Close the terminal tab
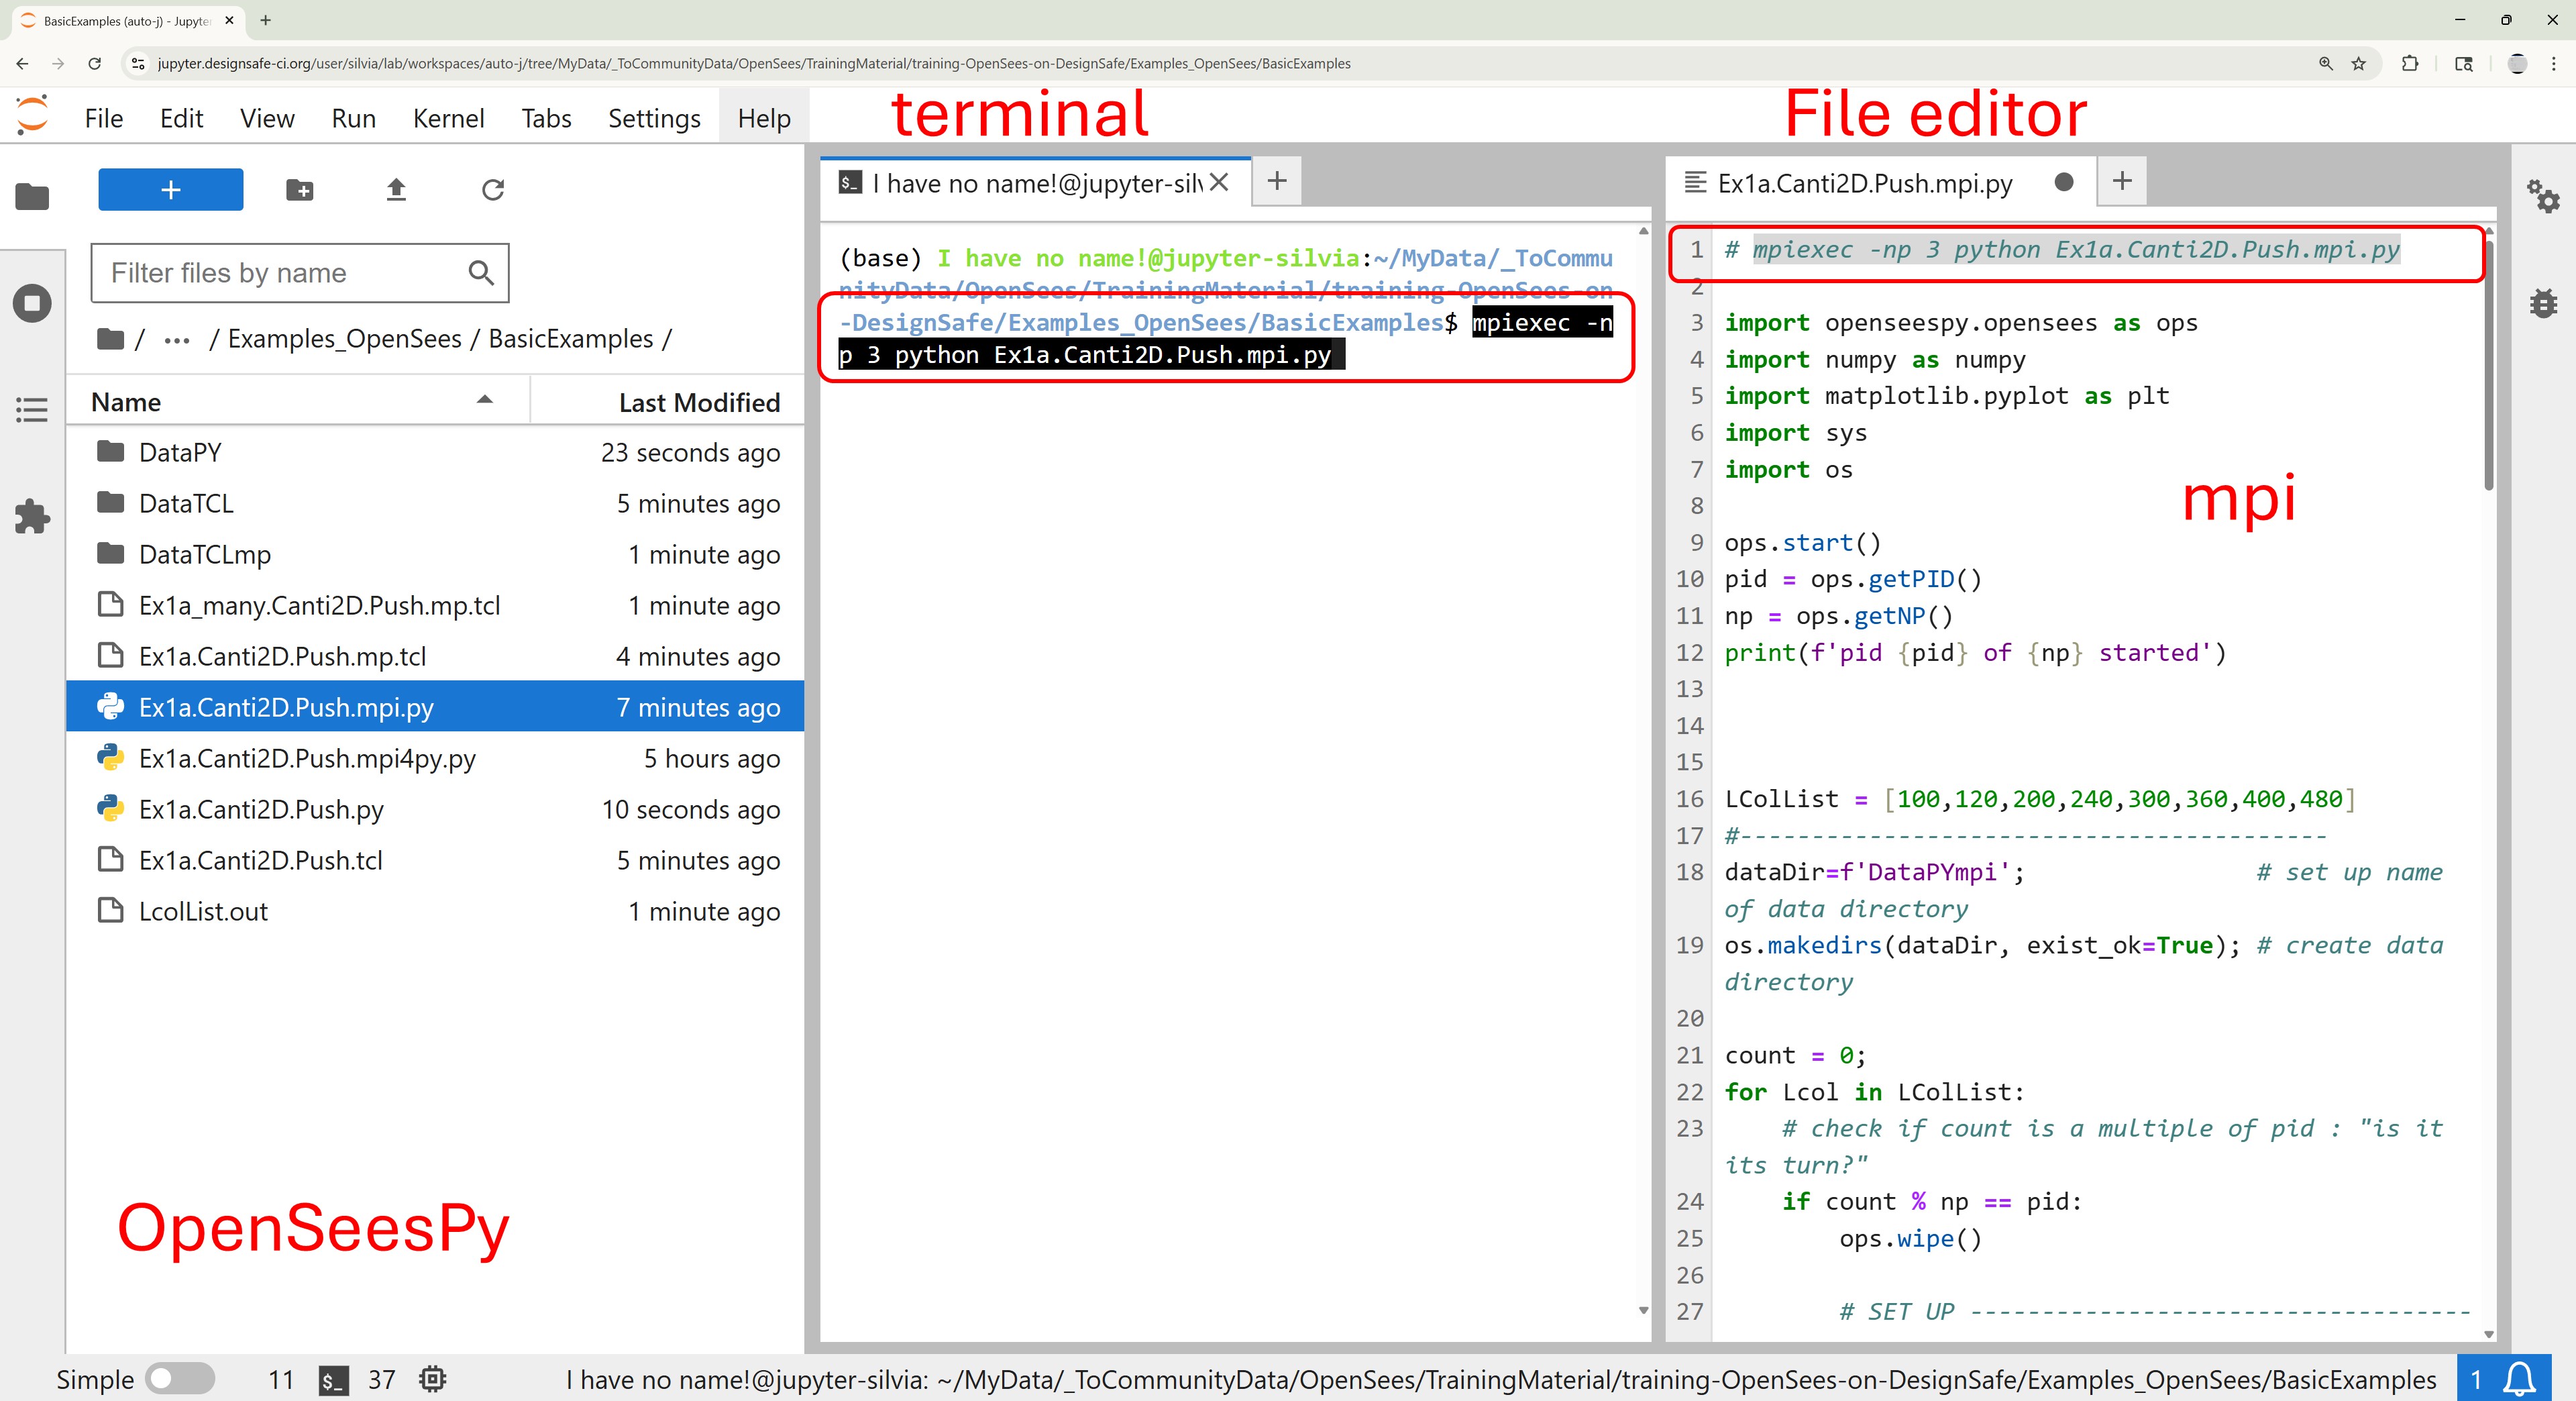 pos(1218,182)
